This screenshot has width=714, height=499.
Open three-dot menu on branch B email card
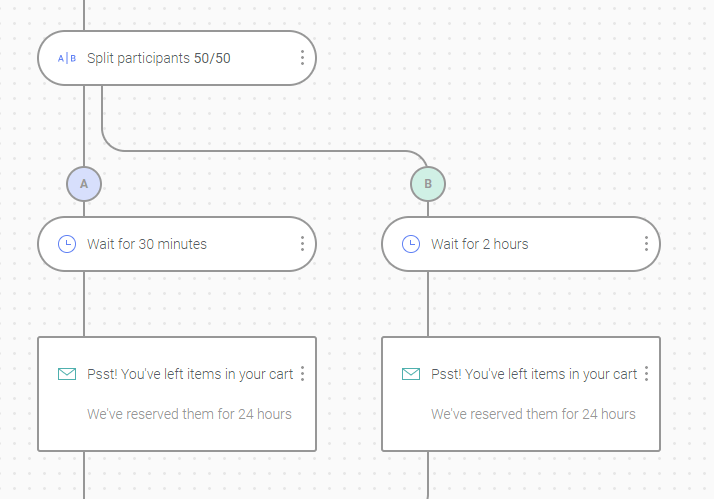pyautogui.click(x=646, y=374)
